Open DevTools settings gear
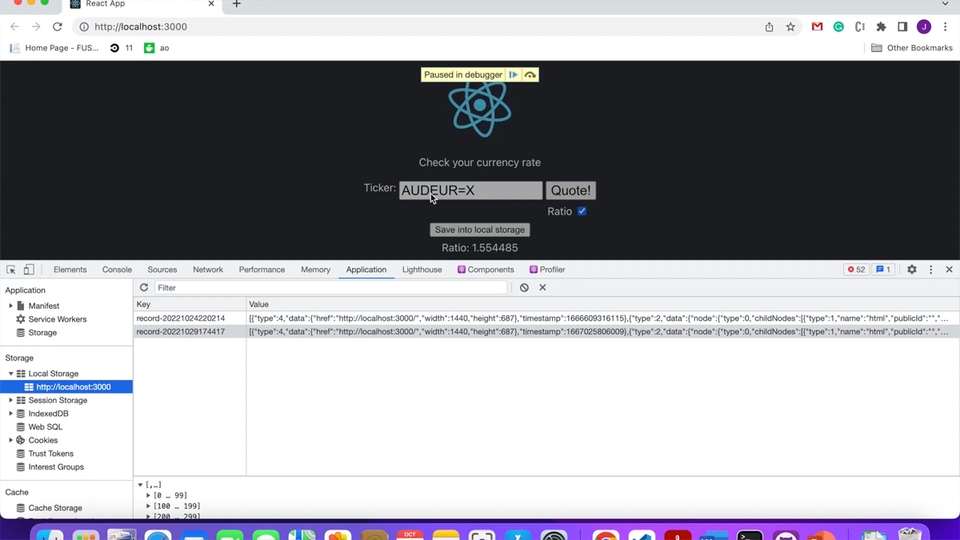This screenshot has width=960, height=540. (x=912, y=269)
